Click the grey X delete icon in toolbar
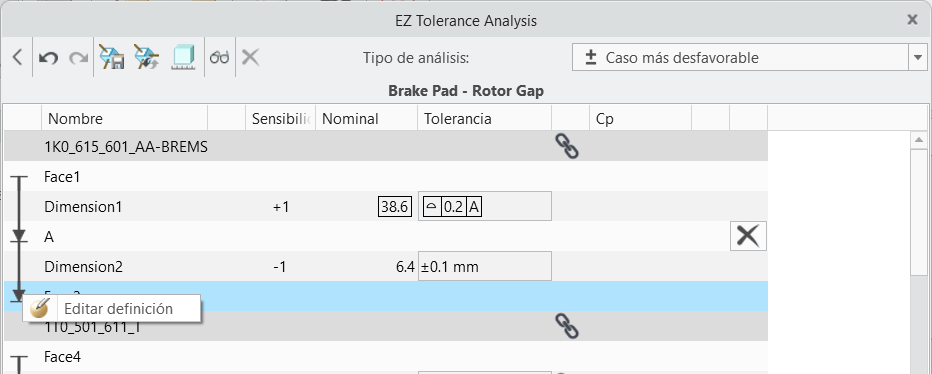Image resolution: width=932 pixels, height=374 pixels. pos(250,58)
